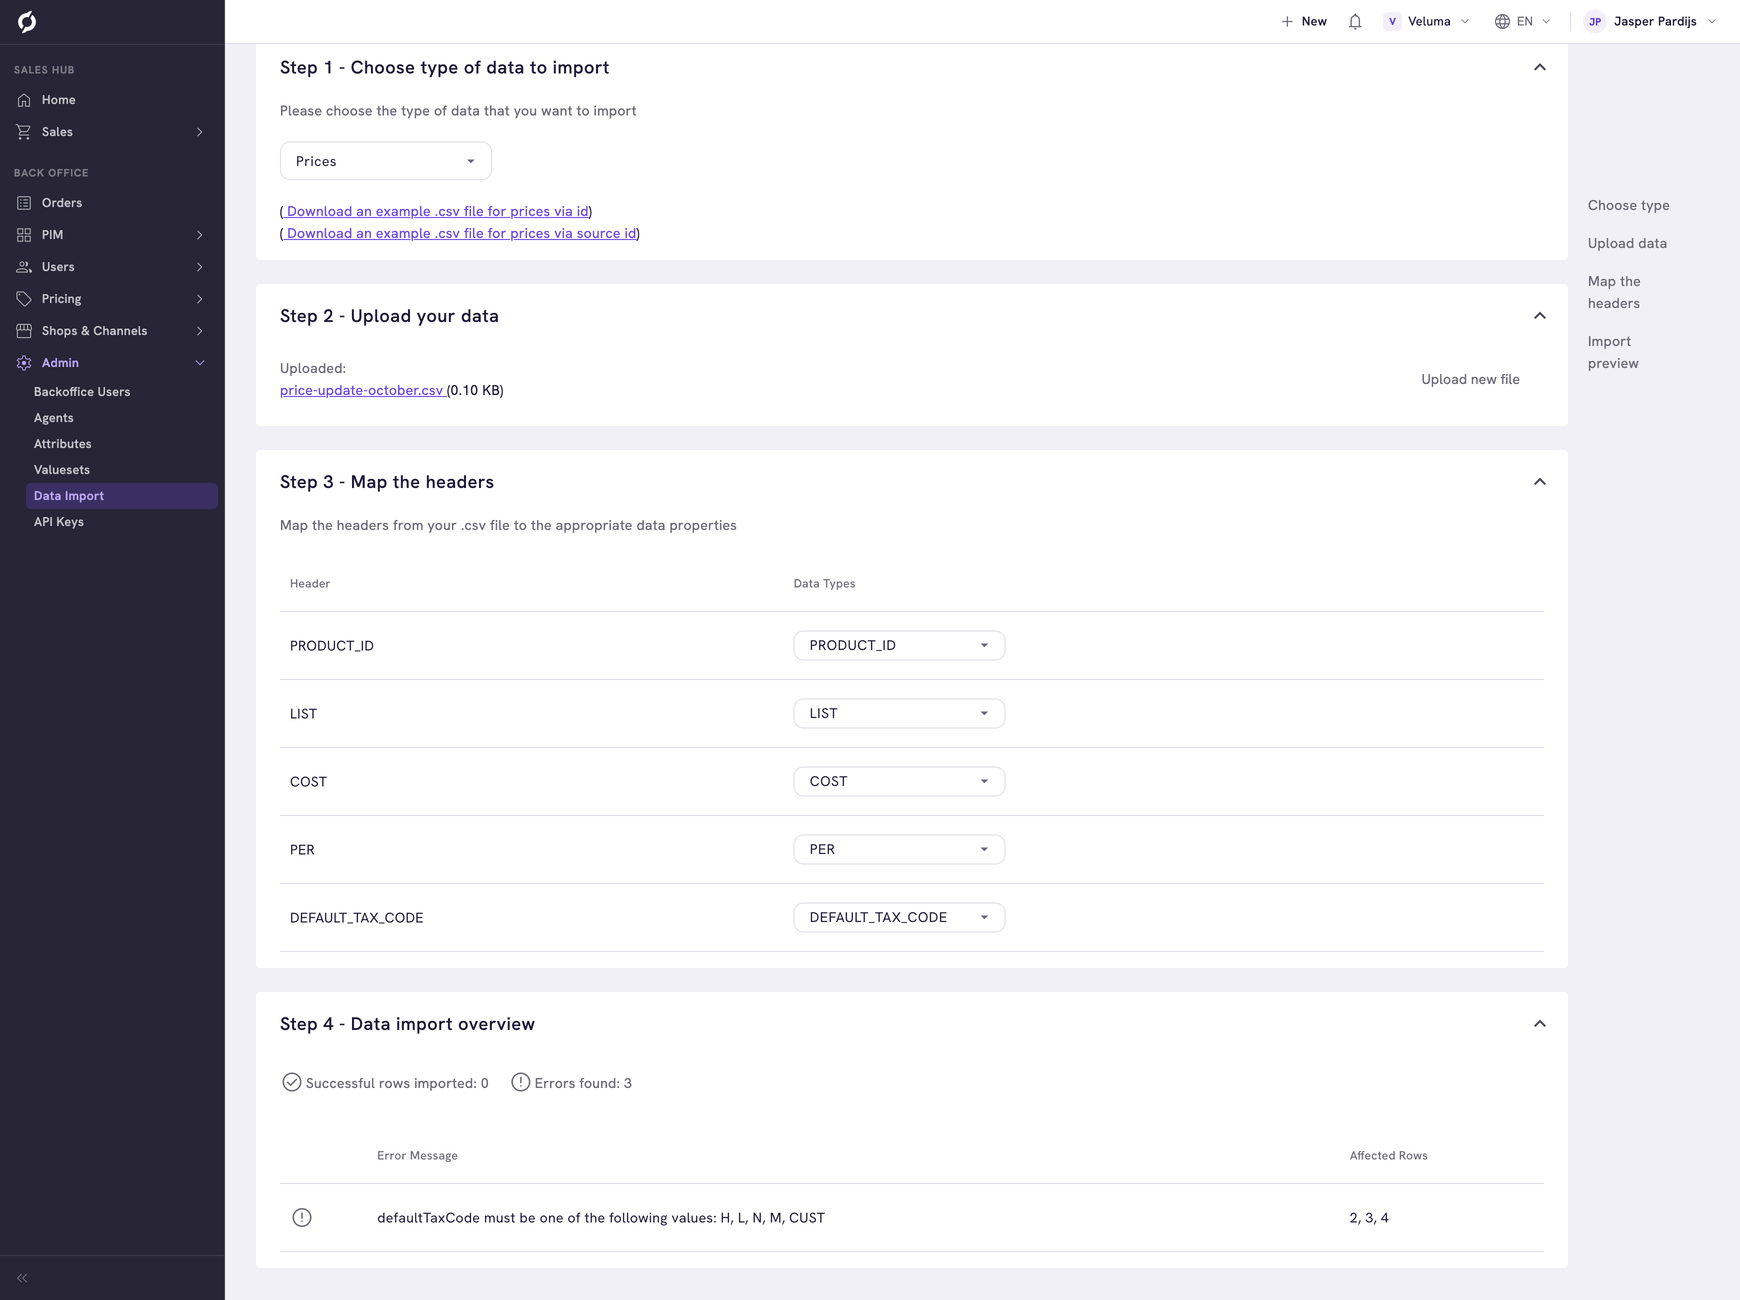The height and width of the screenshot is (1300, 1740).
Task: Select Data Import menu item
Action: (x=122, y=496)
